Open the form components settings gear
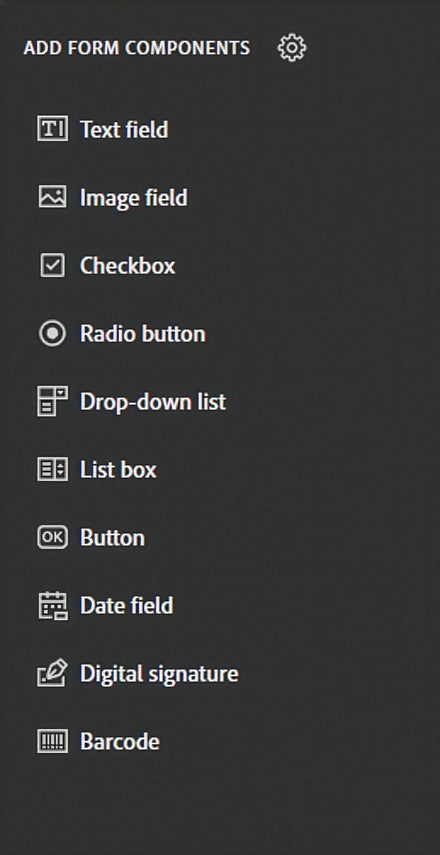440x855 pixels. click(x=292, y=48)
